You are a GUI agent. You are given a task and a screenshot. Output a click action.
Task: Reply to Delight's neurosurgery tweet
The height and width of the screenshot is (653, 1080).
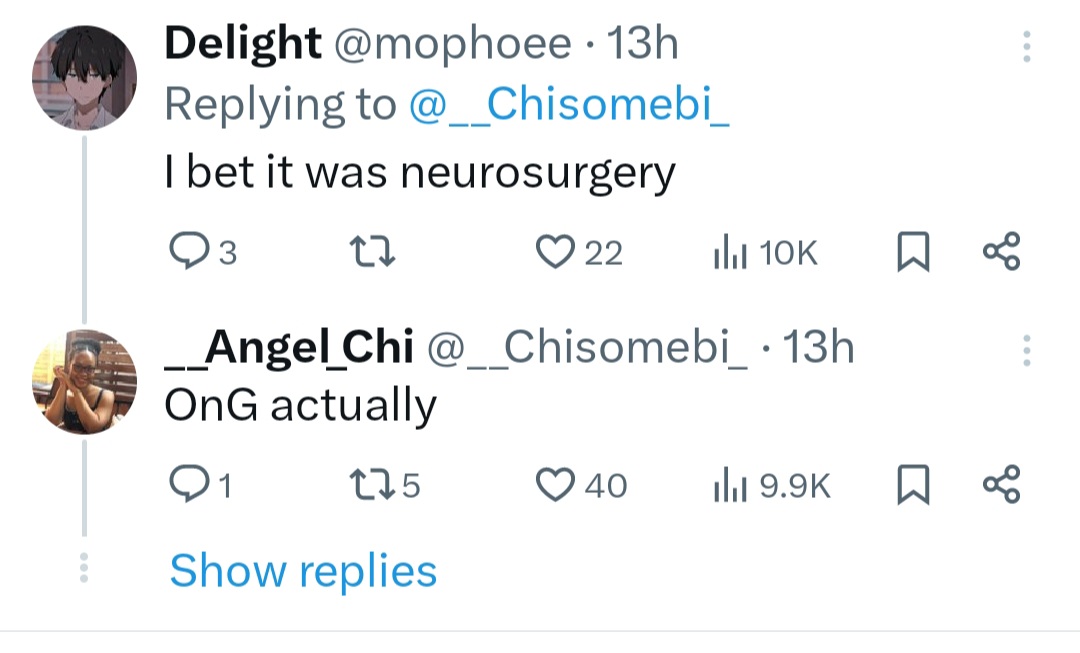point(186,253)
